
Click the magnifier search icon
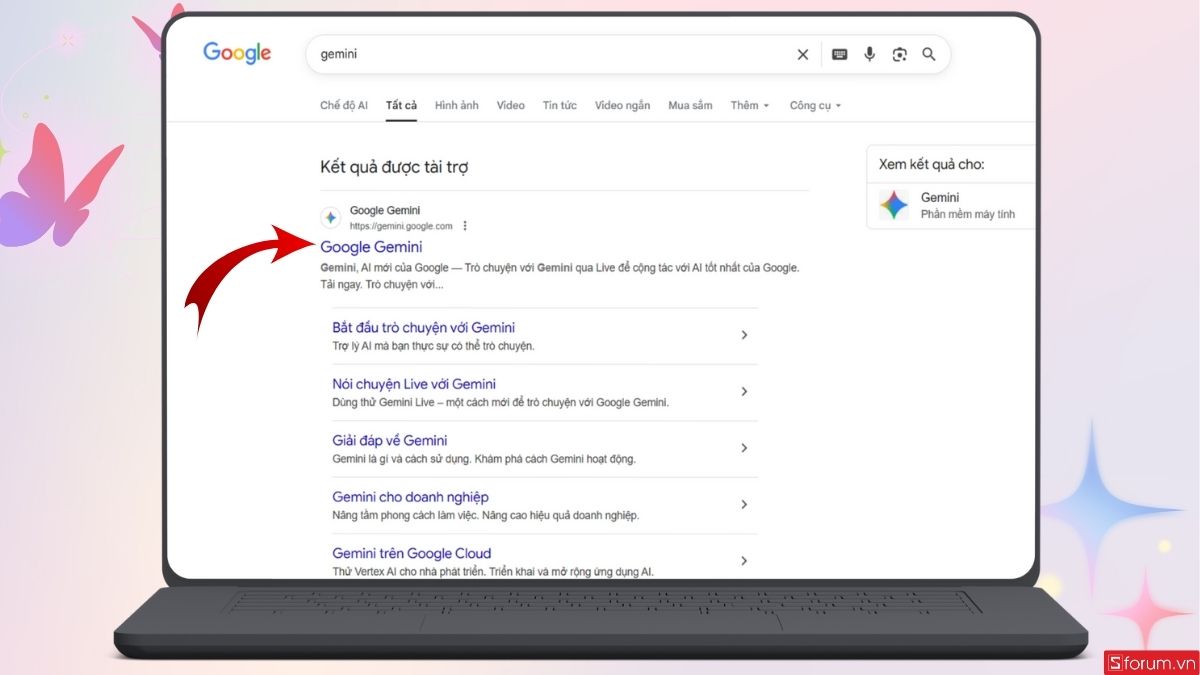(929, 55)
